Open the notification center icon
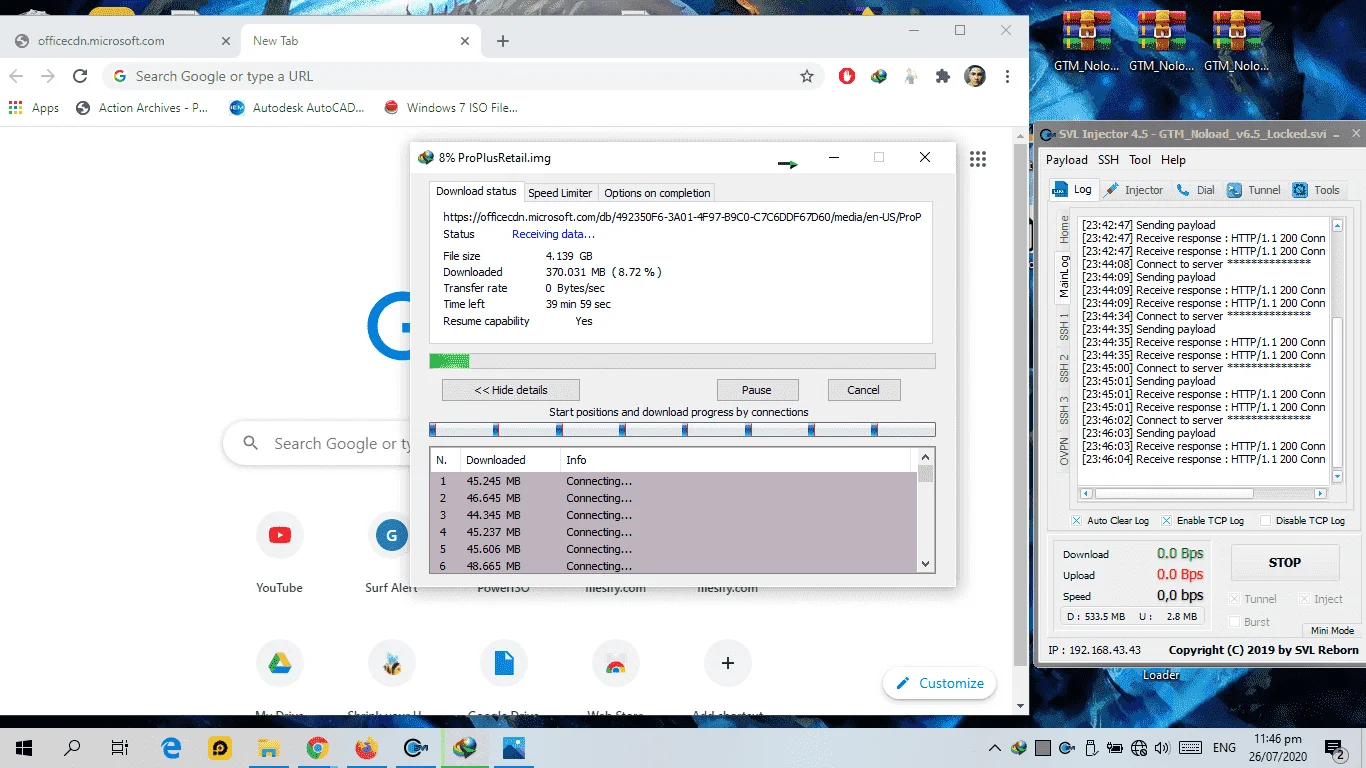This screenshot has width=1366, height=768. point(1335,747)
